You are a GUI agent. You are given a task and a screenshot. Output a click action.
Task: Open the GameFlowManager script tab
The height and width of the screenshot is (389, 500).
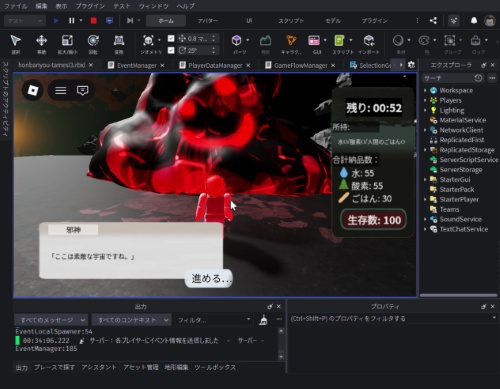pos(301,65)
